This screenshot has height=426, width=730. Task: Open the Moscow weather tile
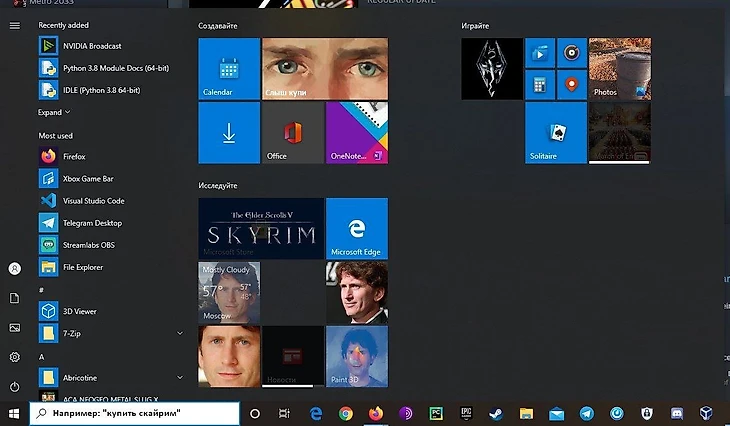coord(229,292)
